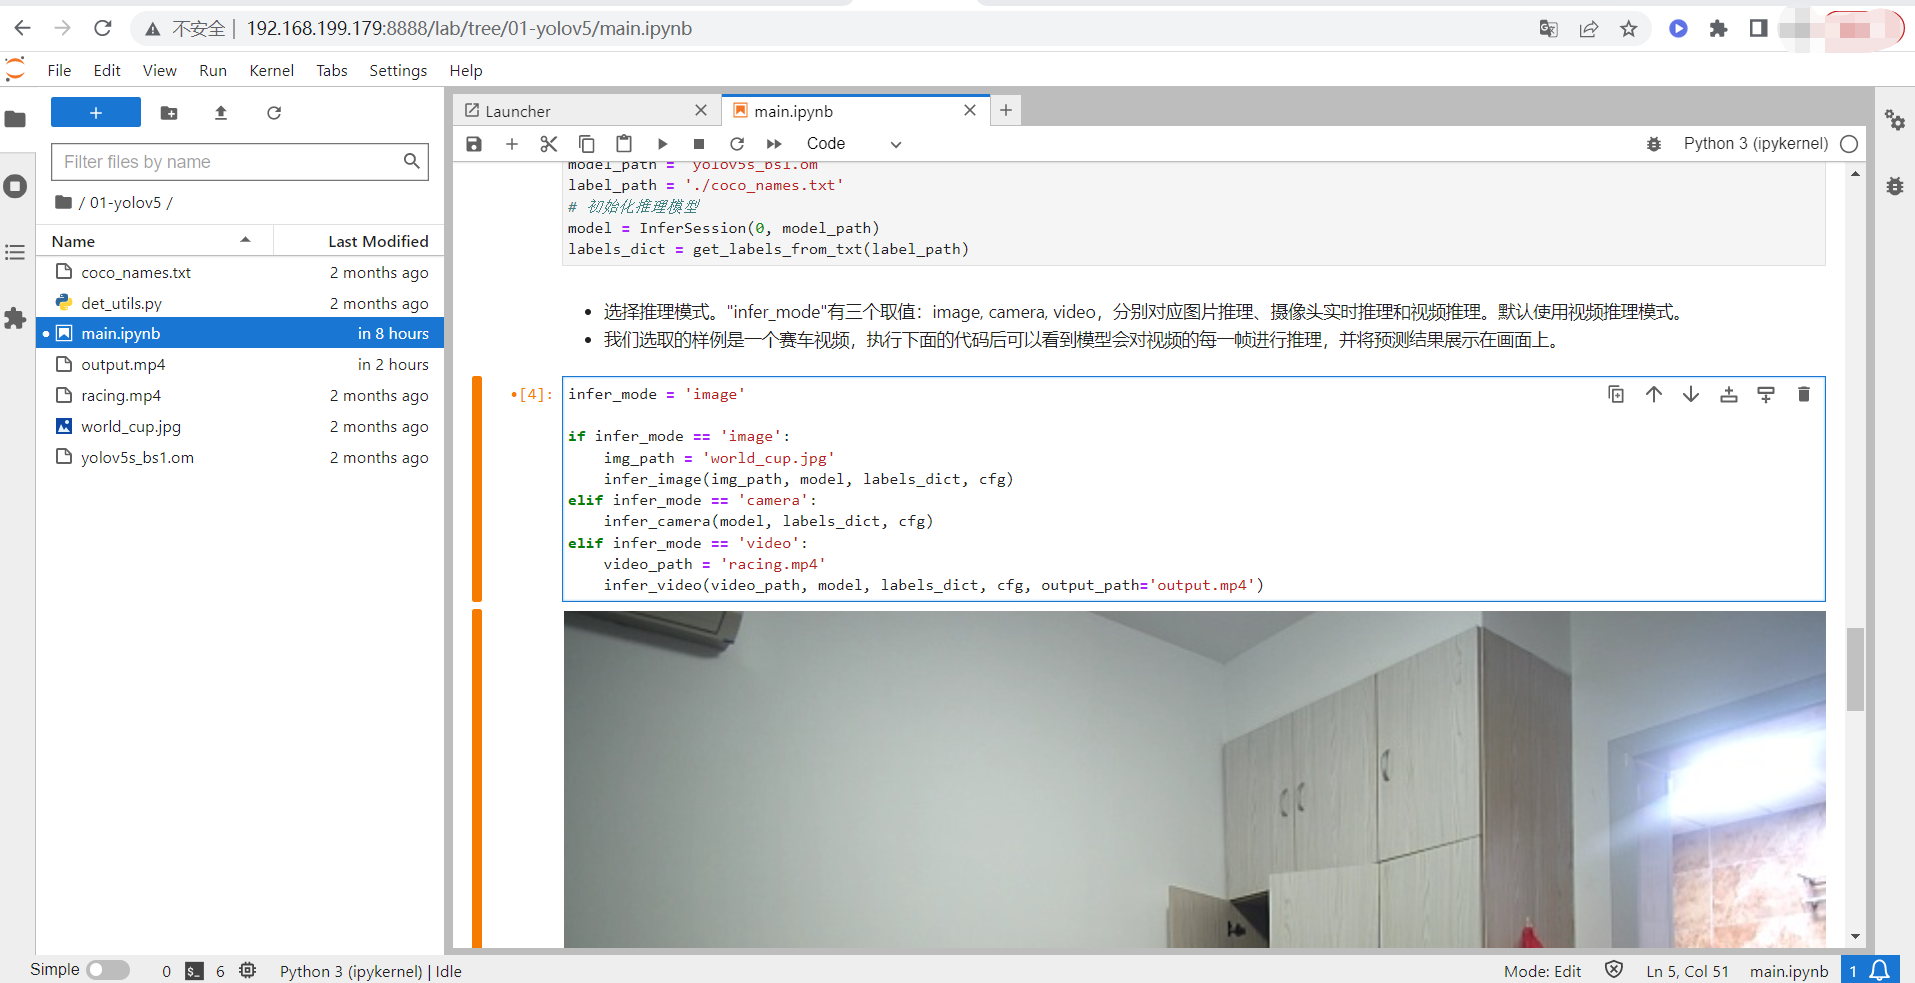Sort files by Name column header

click(x=154, y=241)
